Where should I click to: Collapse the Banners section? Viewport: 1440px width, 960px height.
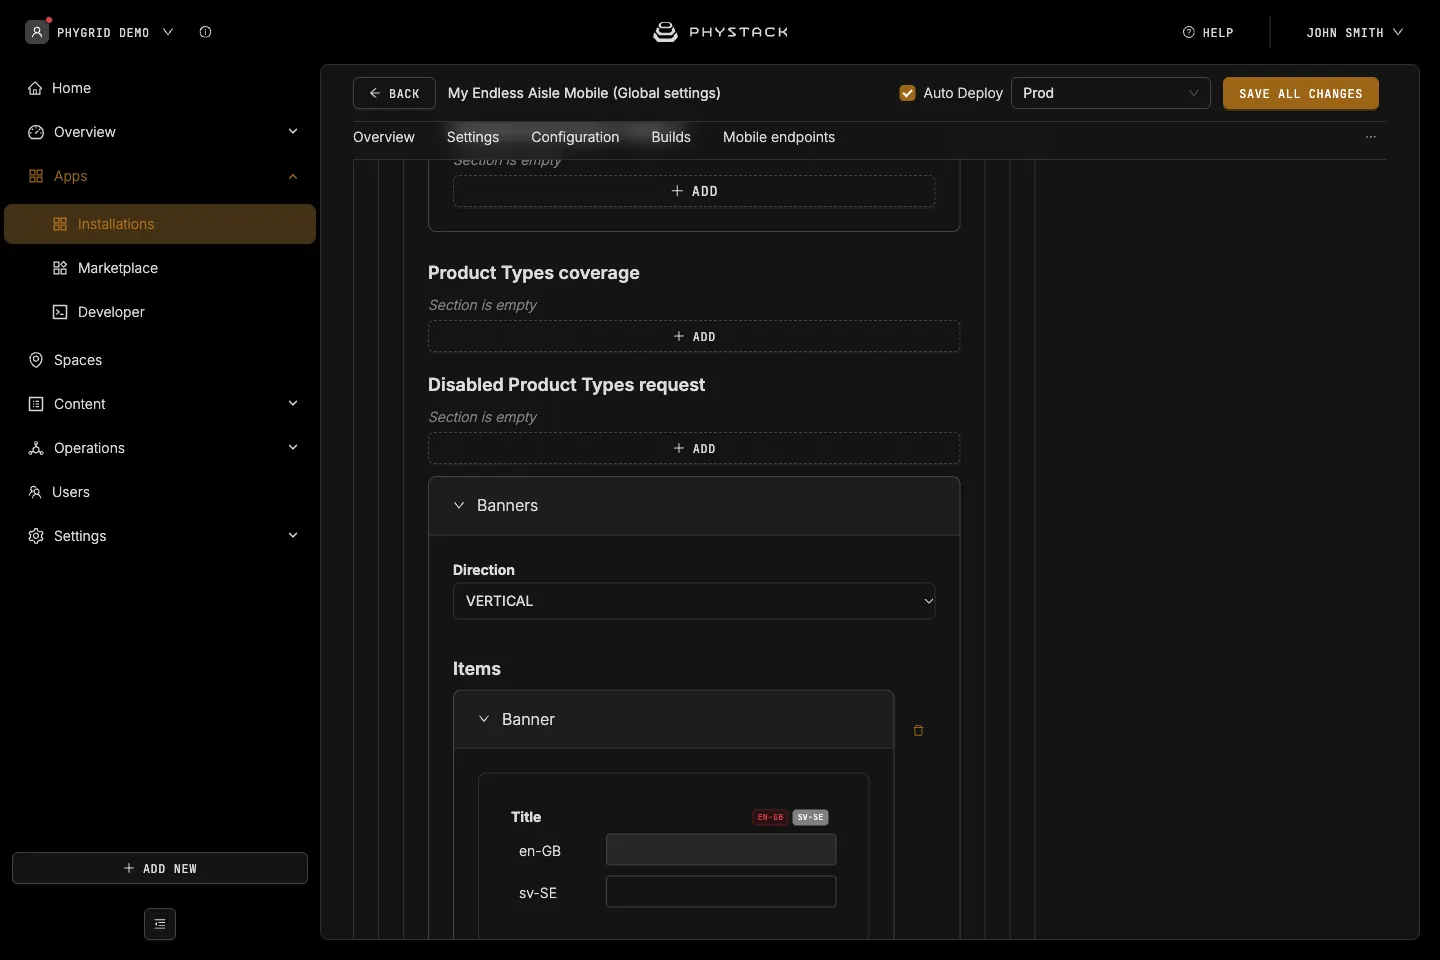pyautogui.click(x=459, y=506)
